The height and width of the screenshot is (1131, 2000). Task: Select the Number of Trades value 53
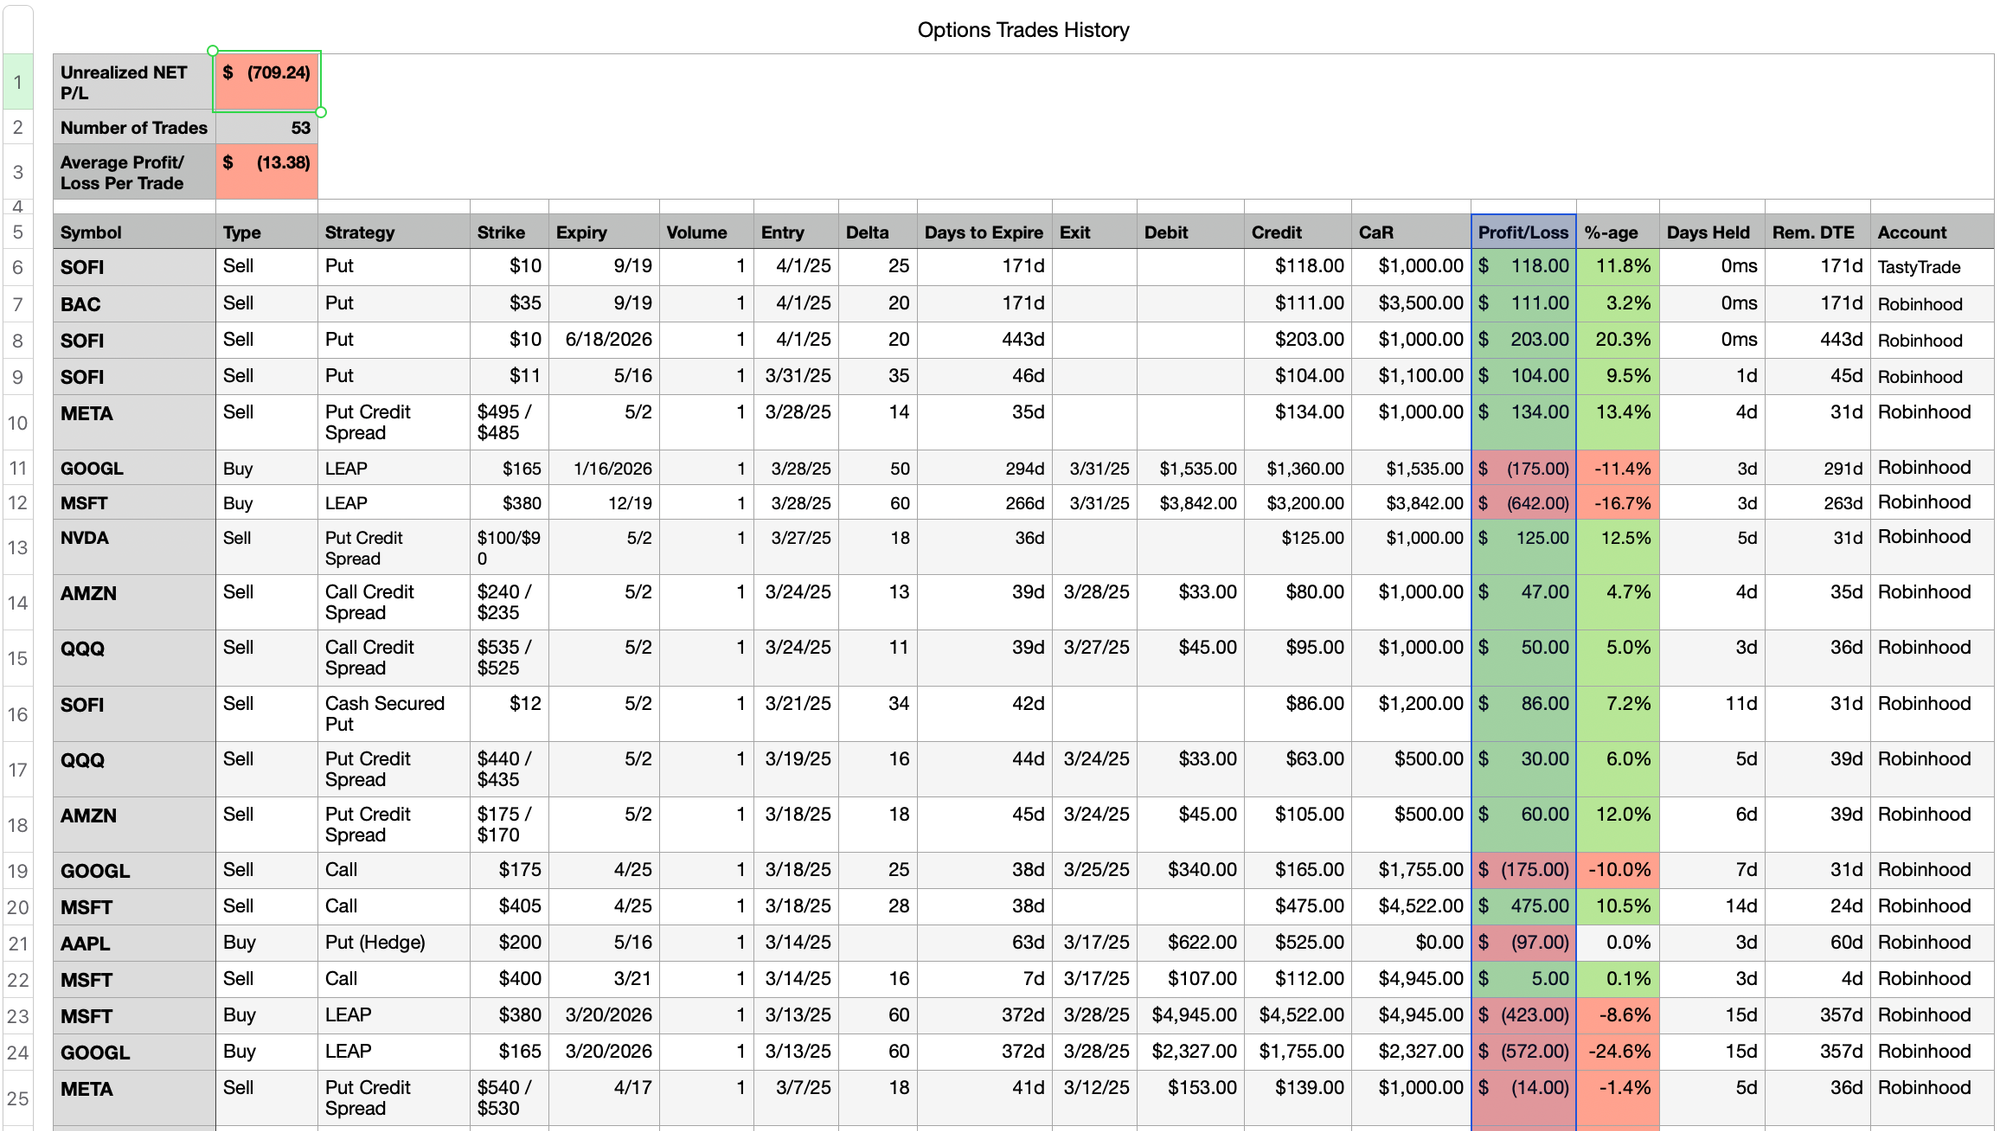(267, 127)
